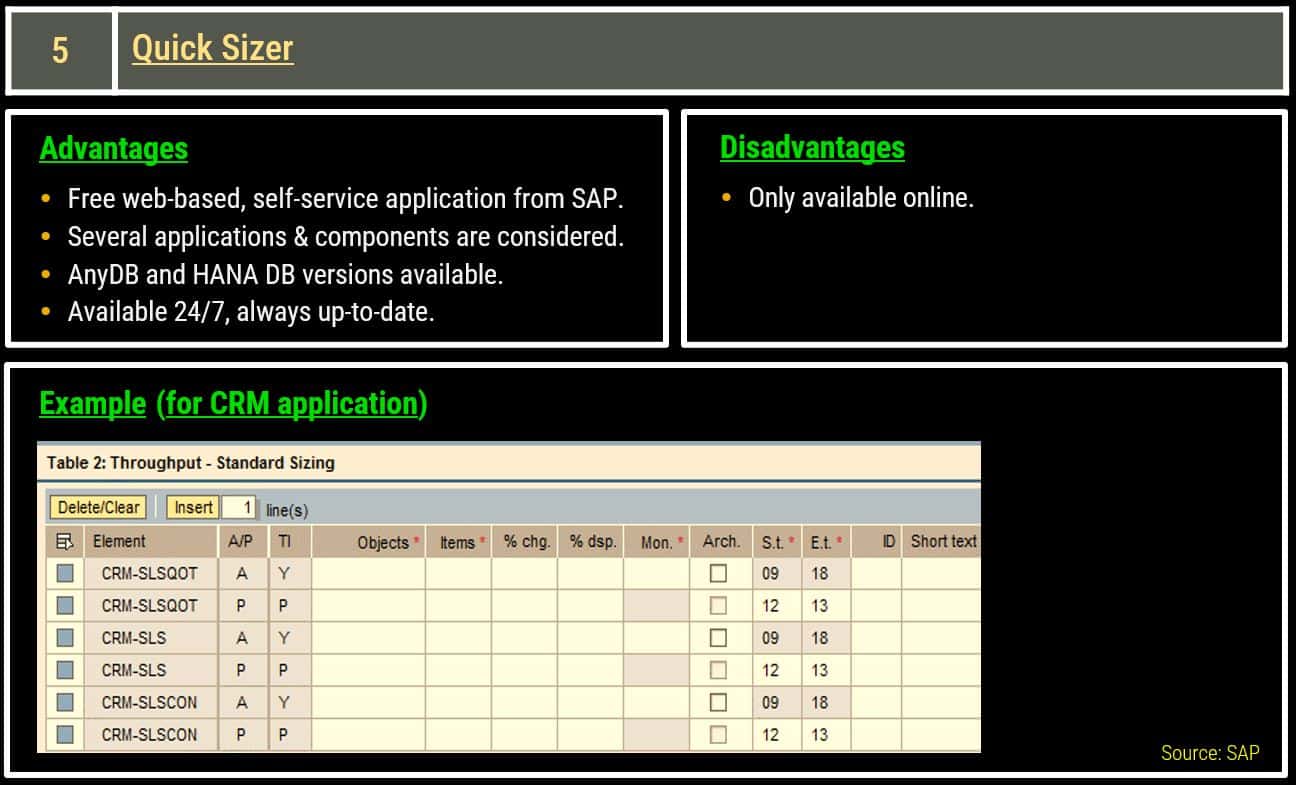Click the ID column header
The height and width of the screenshot is (785, 1296).
[877, 541]
